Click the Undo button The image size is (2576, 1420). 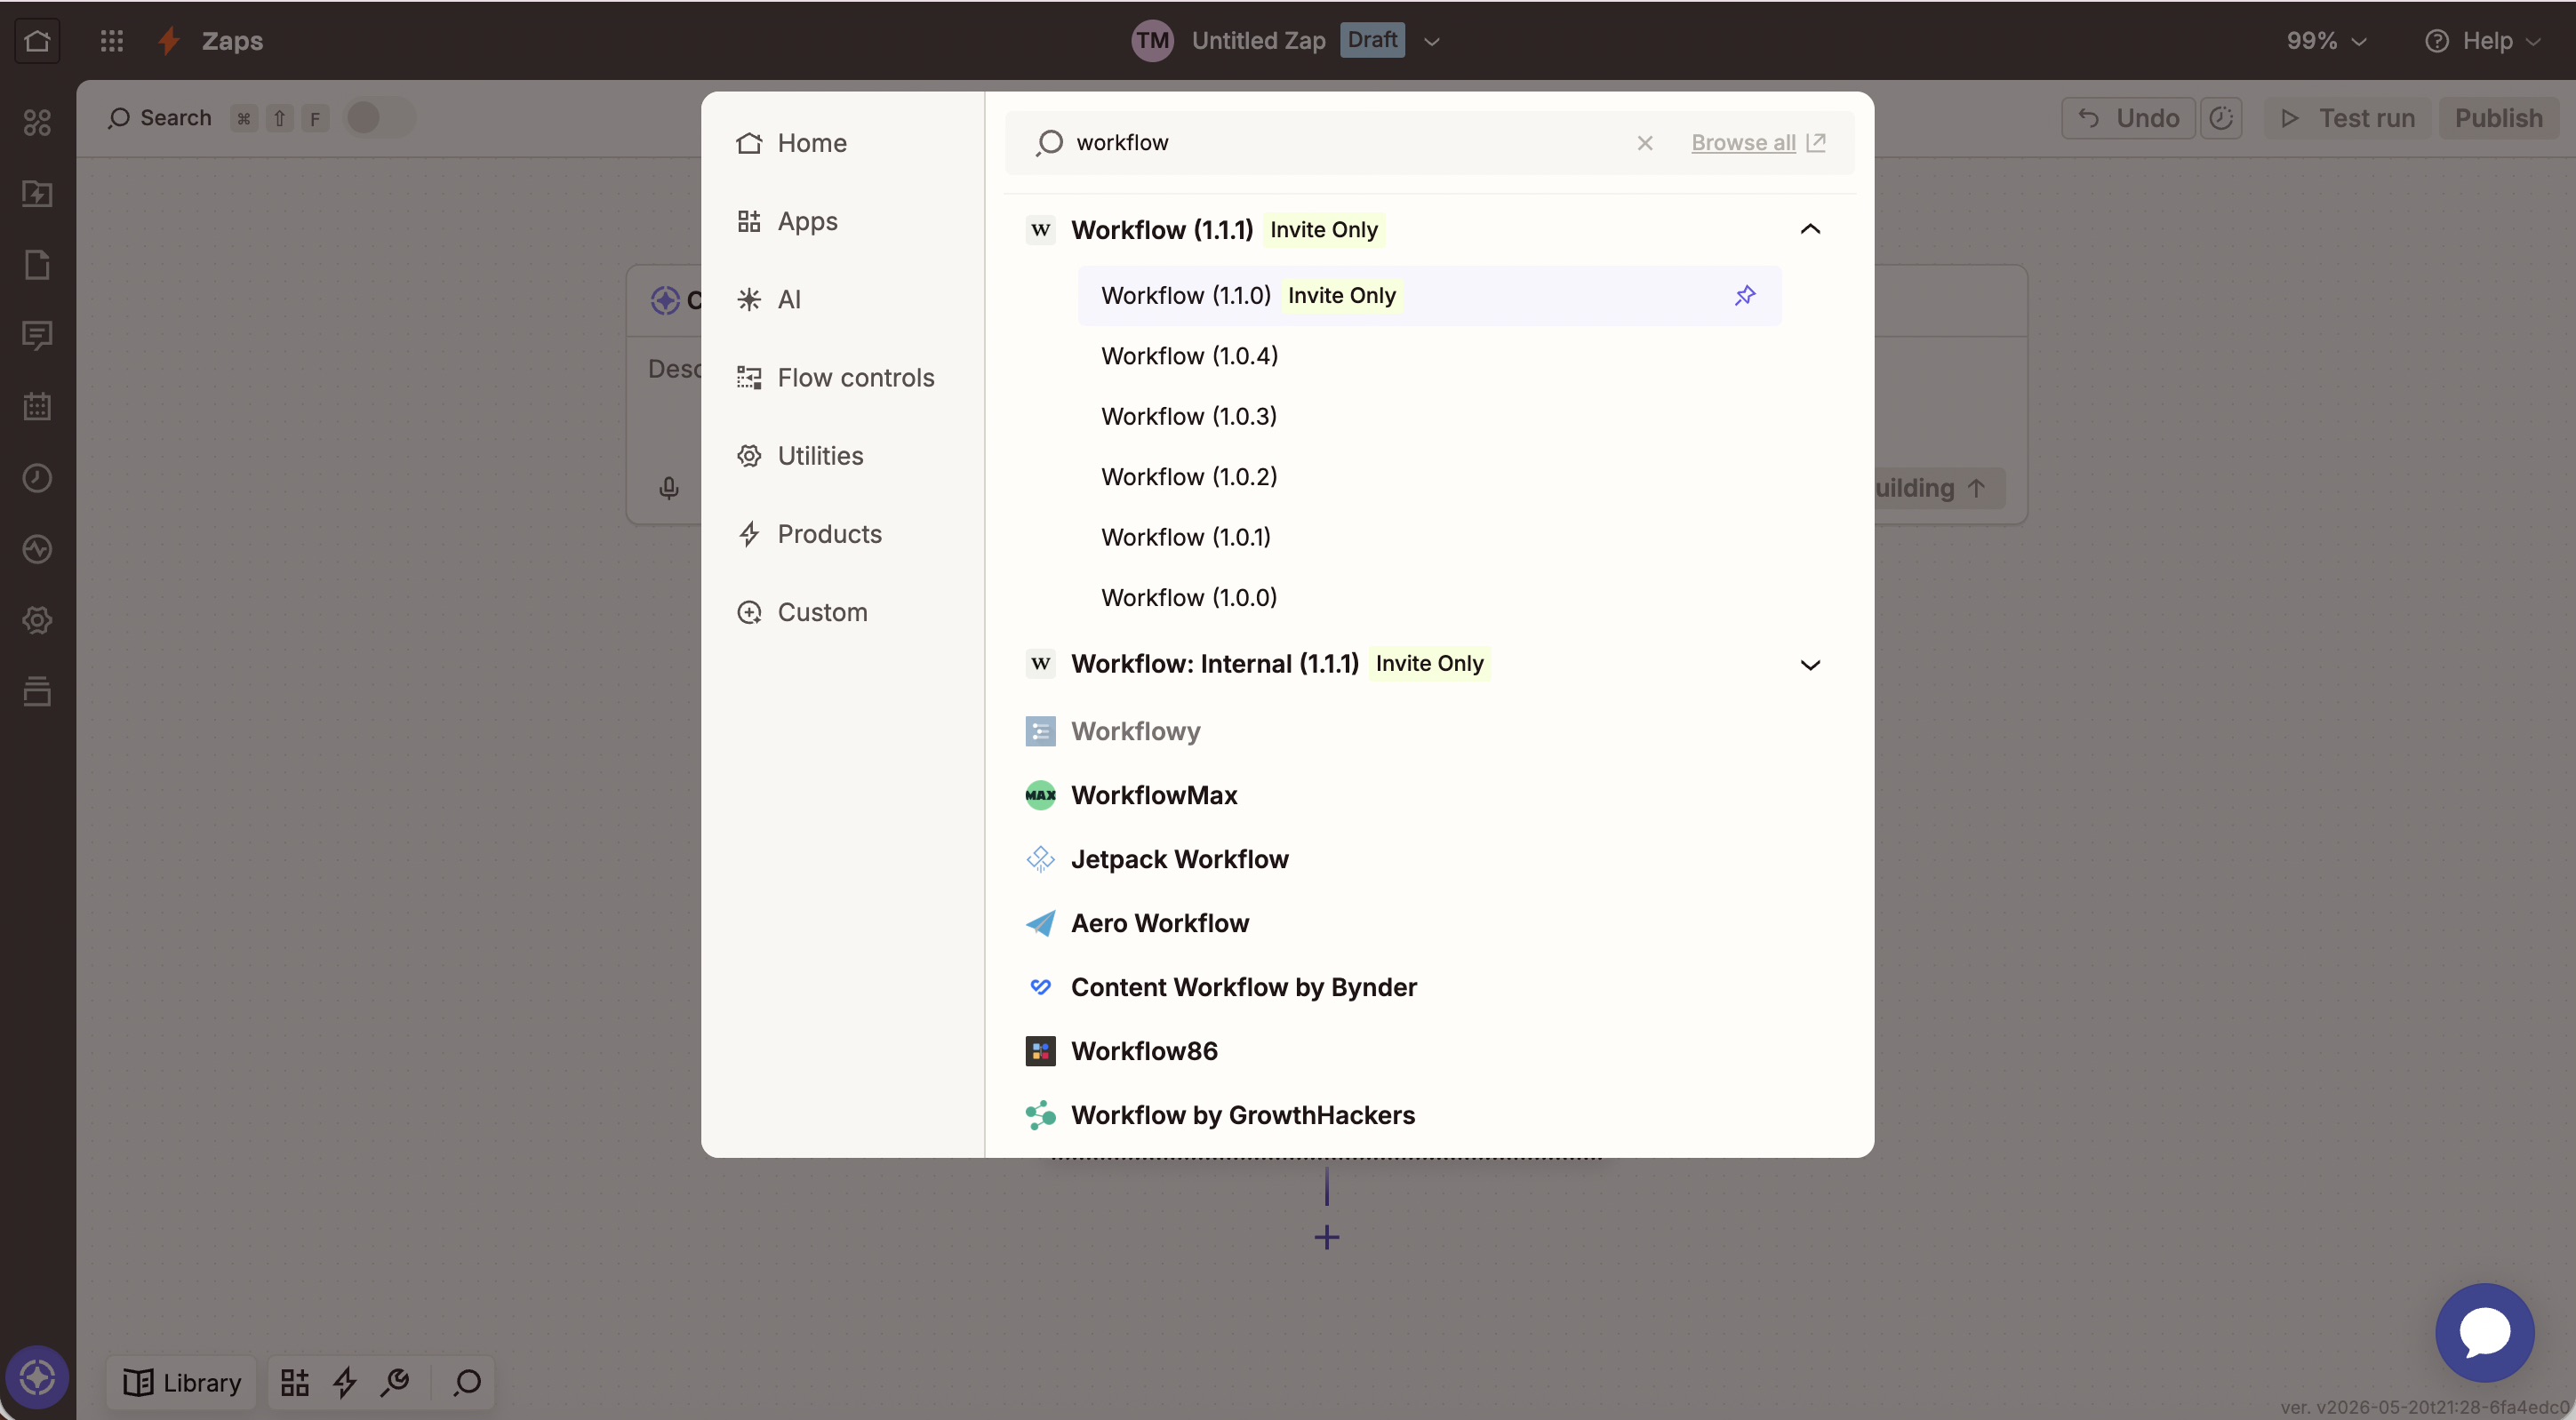pyautogui.click(x=2128, y=118)
